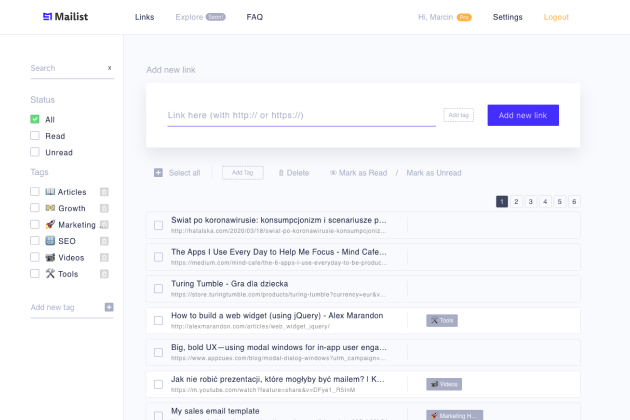Tick the Articles tag checkbox
The height and width of the screenshot is (420, 630).
point(35,192)
